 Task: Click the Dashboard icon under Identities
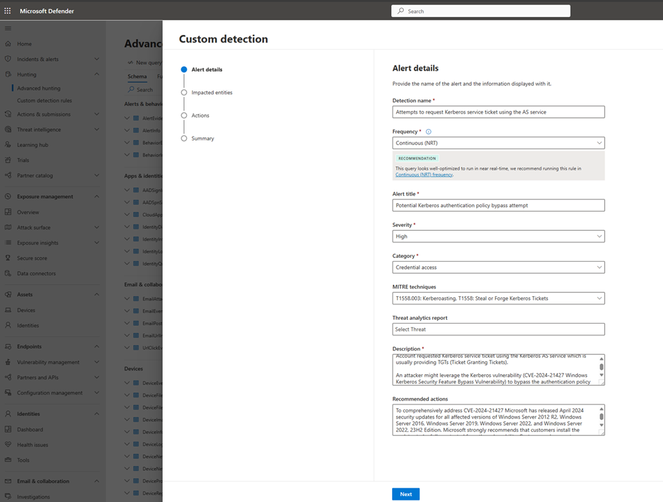tap(8, 429)
